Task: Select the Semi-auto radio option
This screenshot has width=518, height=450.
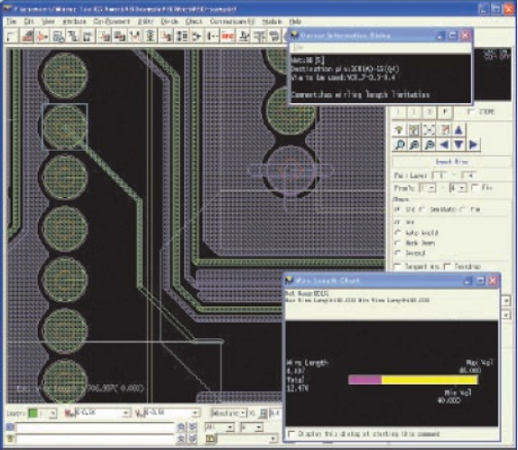Action: [x=422, y=209]
